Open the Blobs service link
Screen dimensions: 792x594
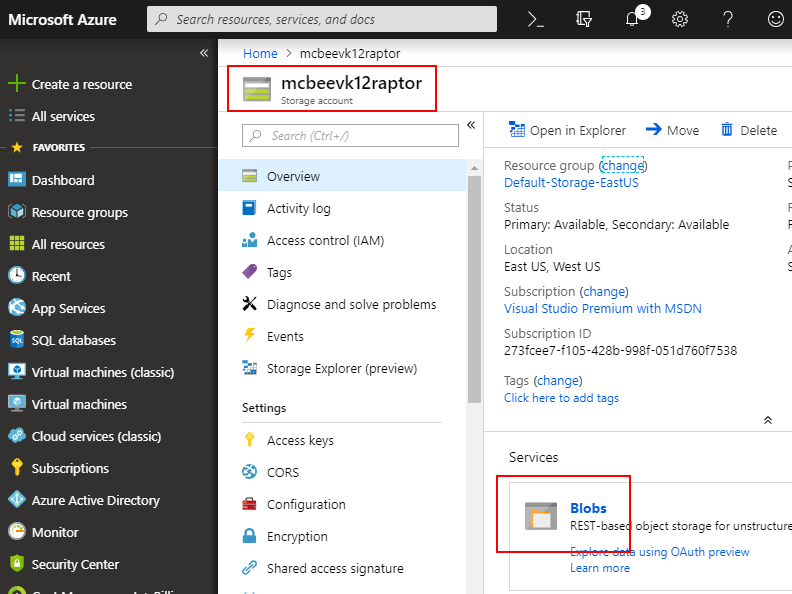coord(588,508)
